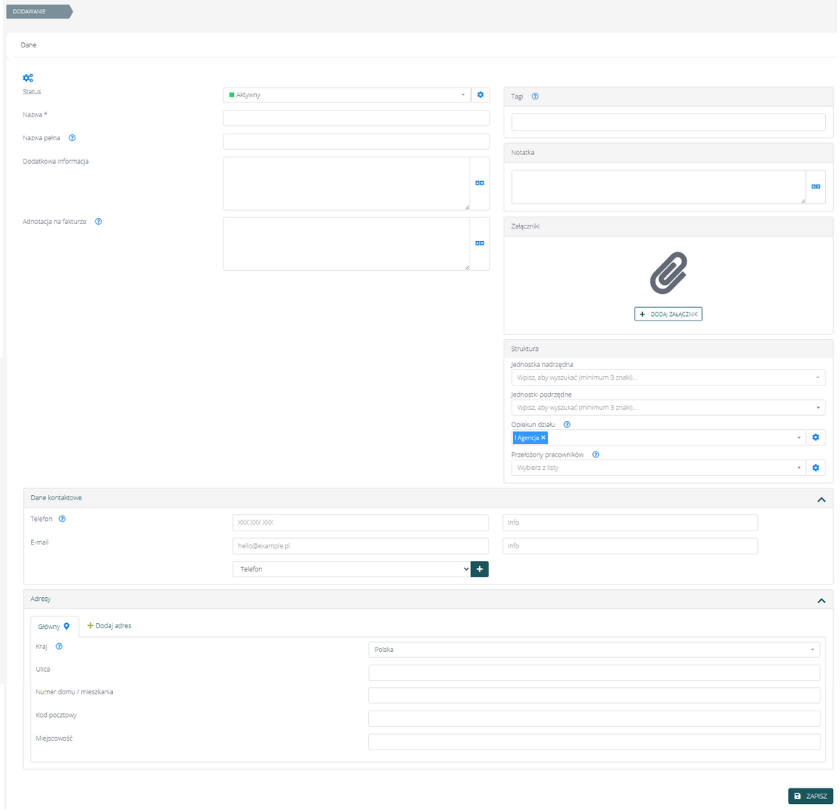The image size is (840, 810).
Task: Click the help icon next to Tagi
Action: [x=535, y=96]
